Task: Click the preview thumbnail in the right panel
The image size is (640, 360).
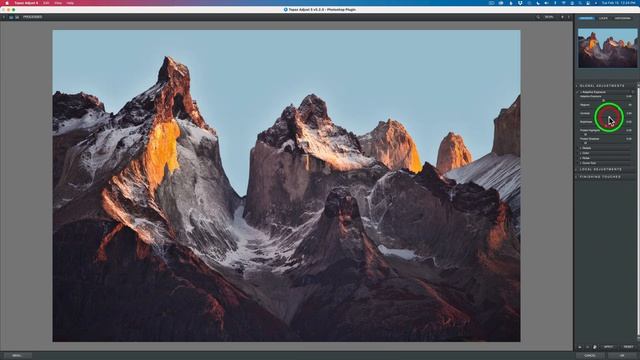Action: pyautogui.click(x=607, y=48)
